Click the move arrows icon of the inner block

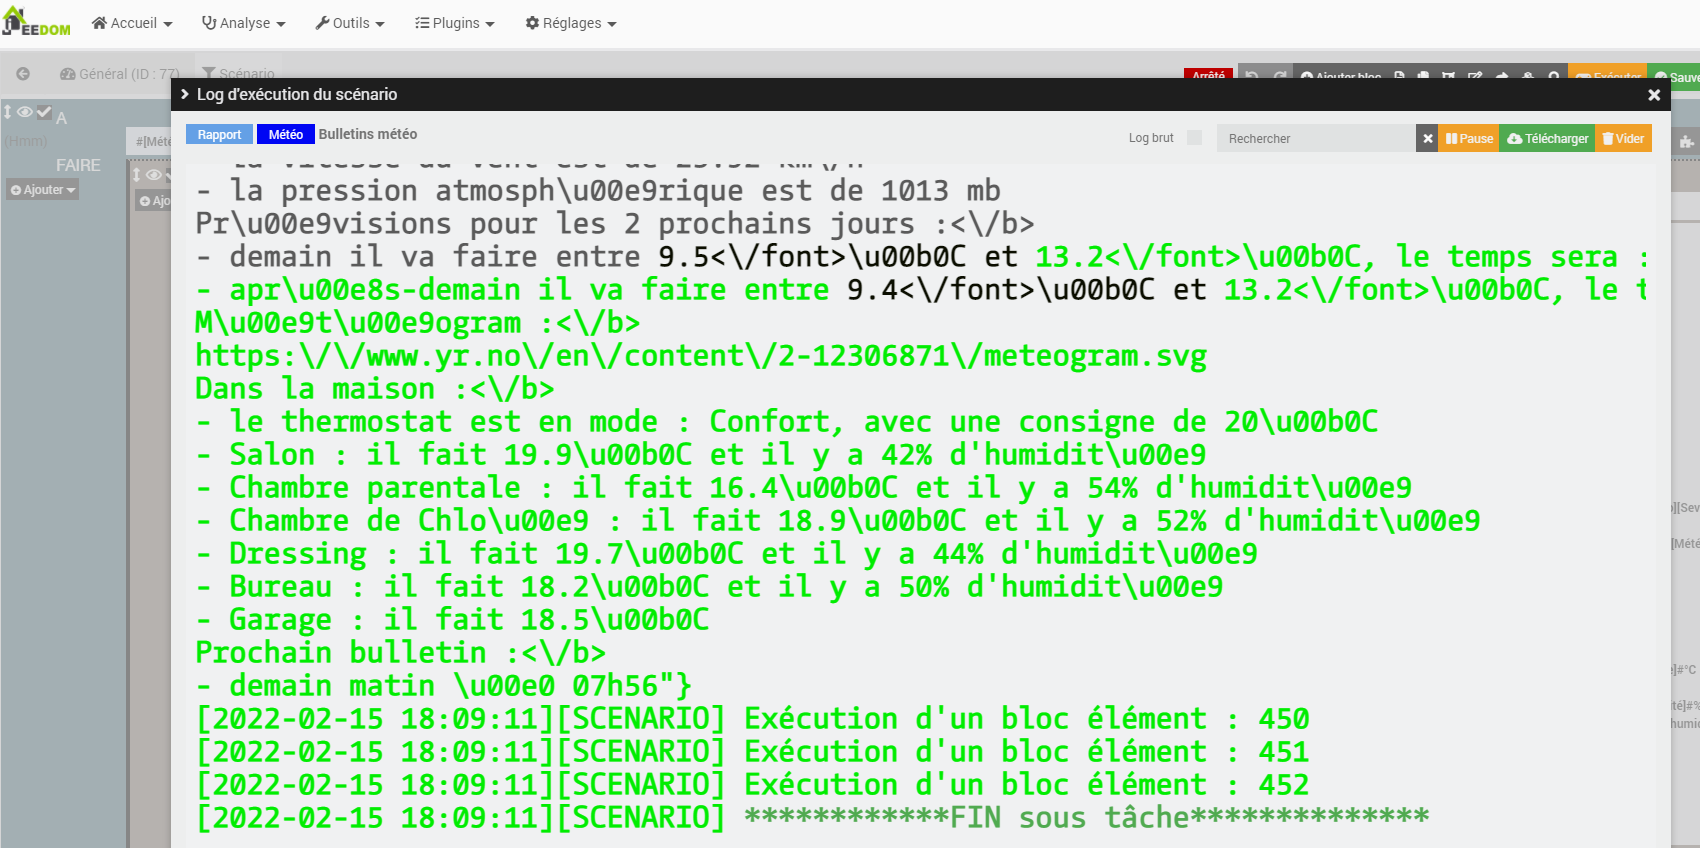pyautogui.click(x=137, y=175)
